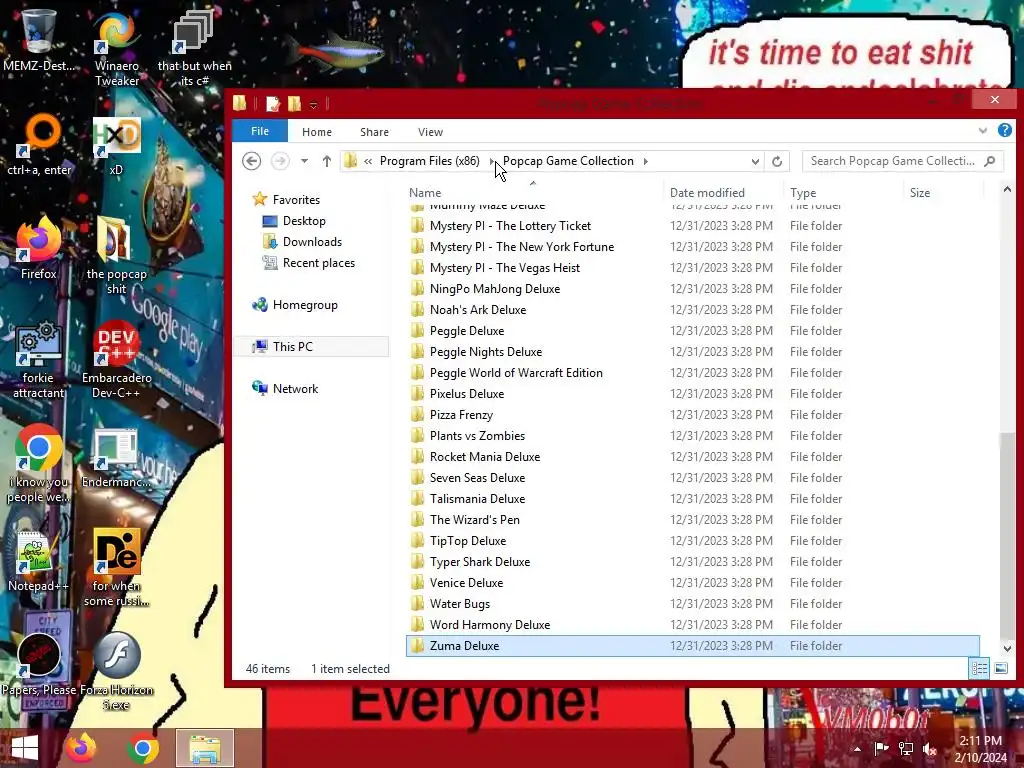1024x768 pixels.
Task: Select Zuma Deluxe folder row
Action: coord(693,646)
